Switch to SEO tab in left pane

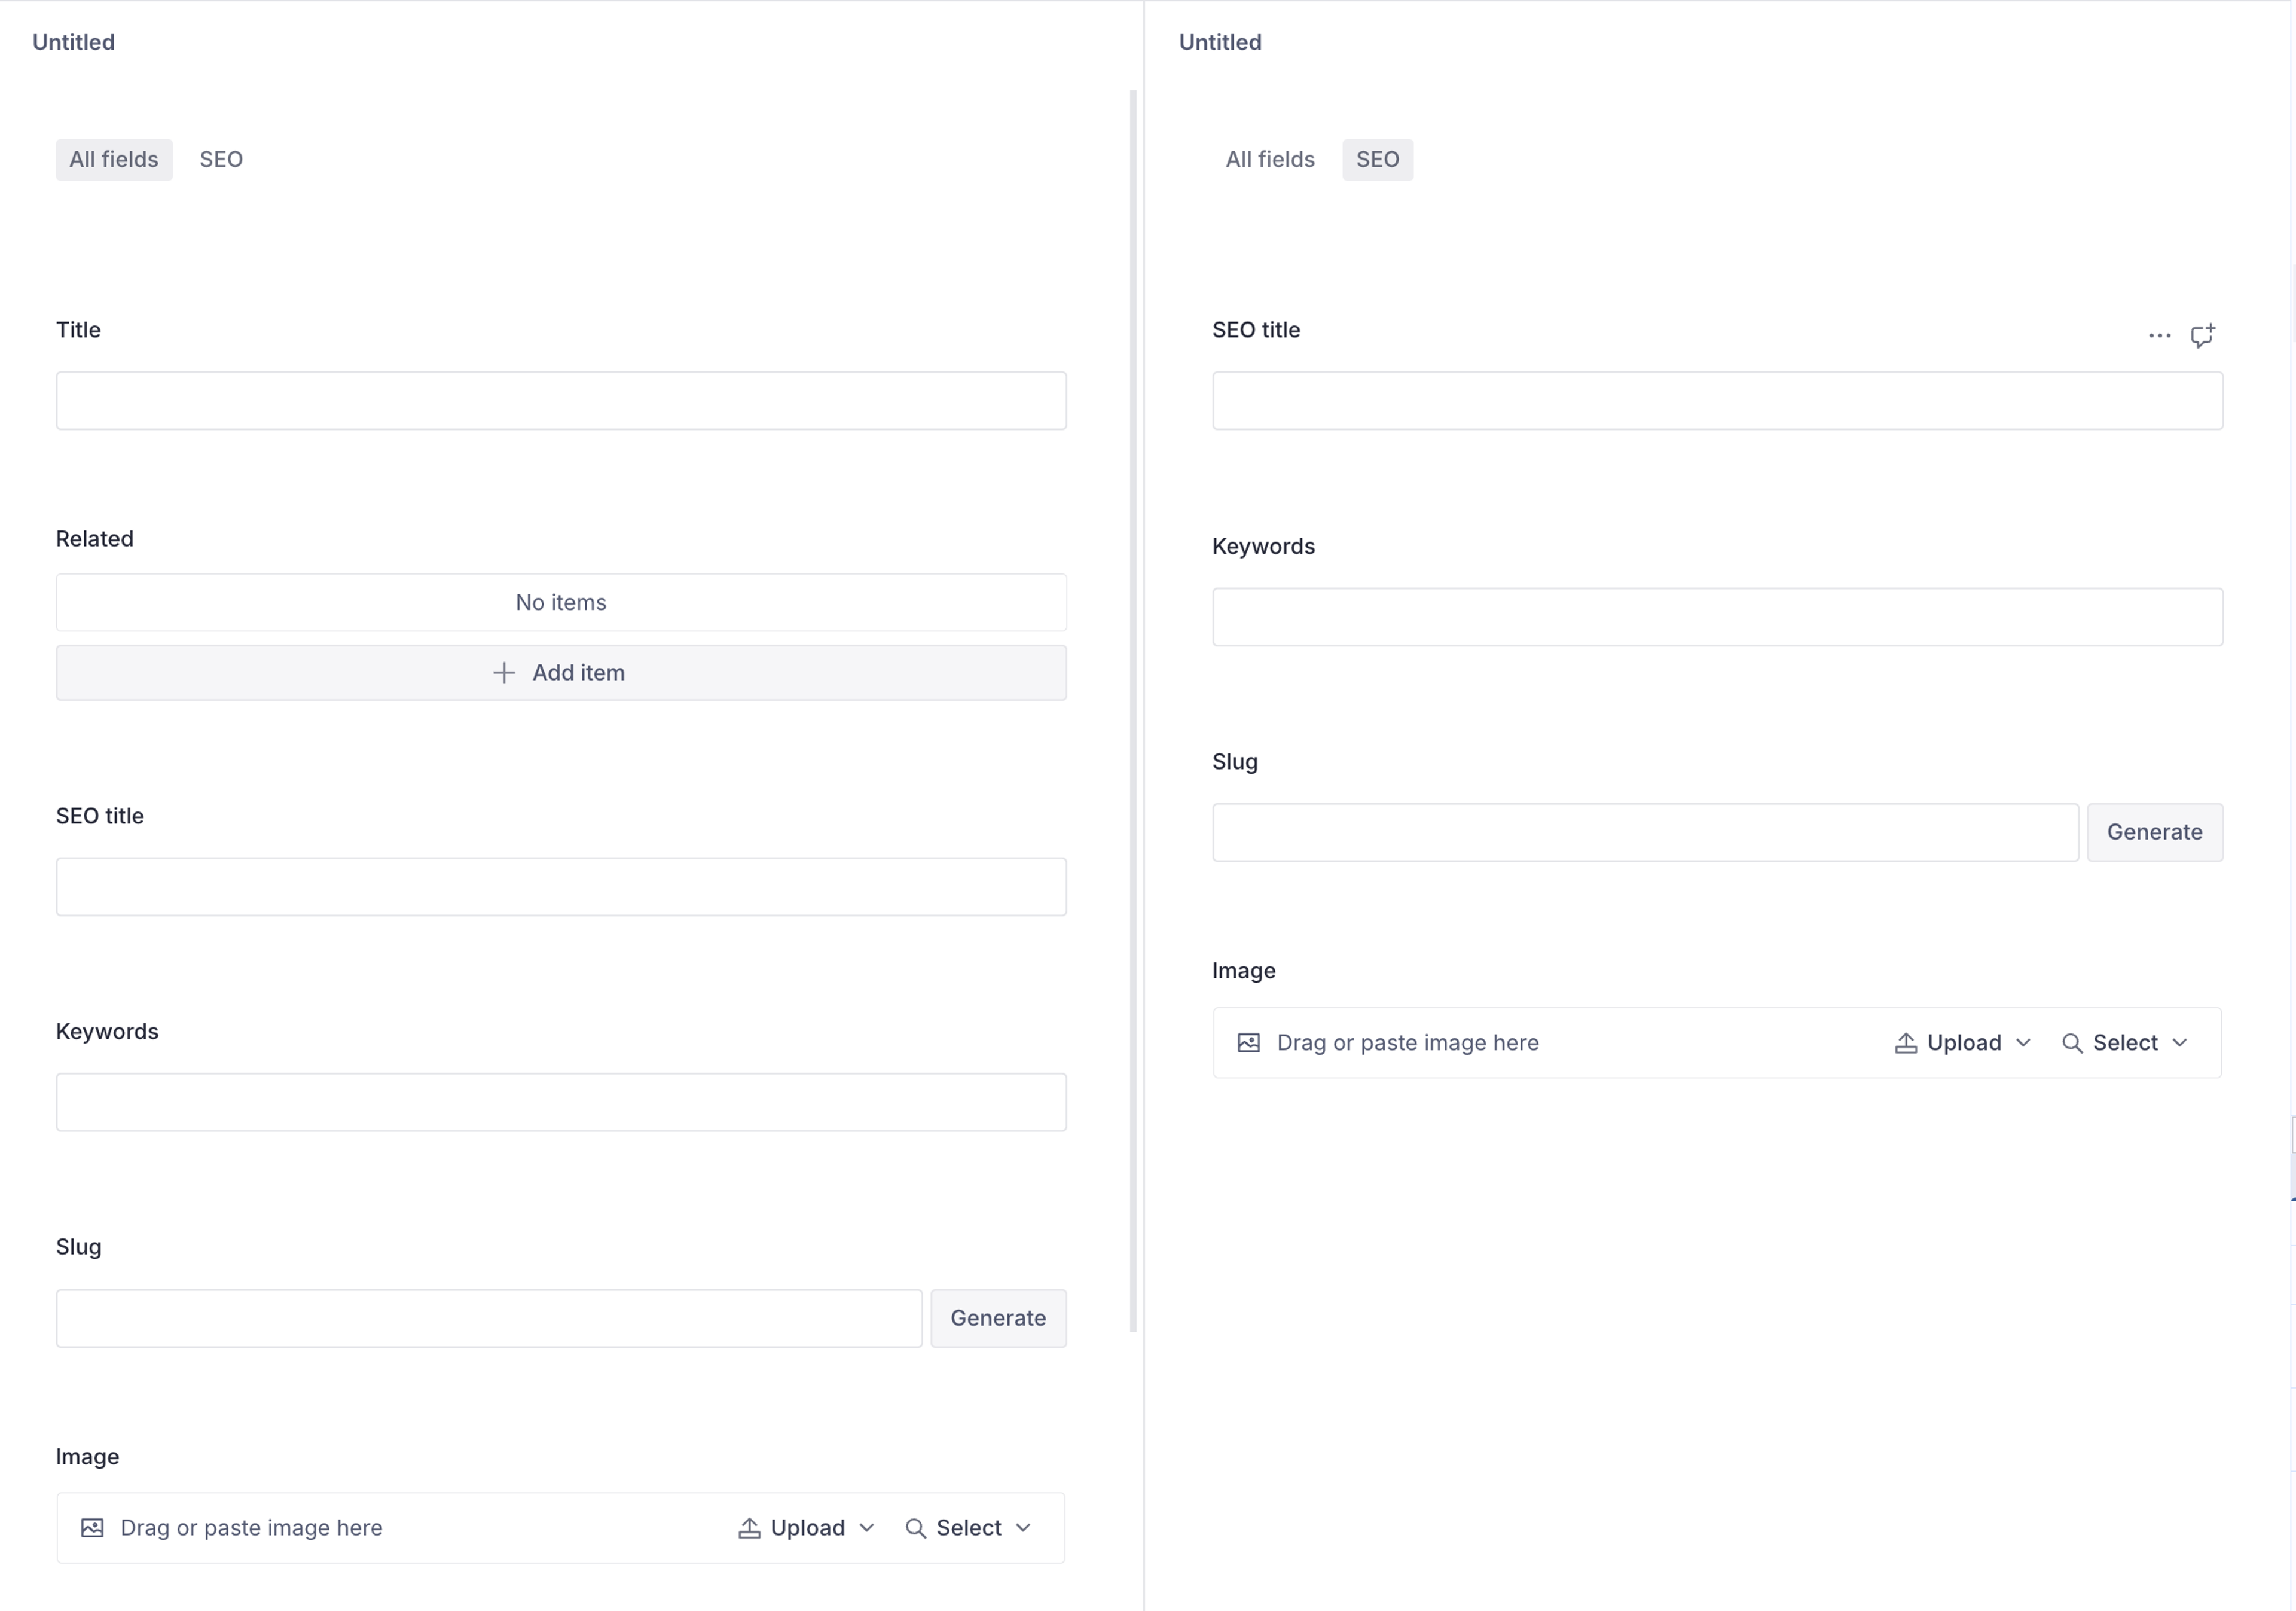221,160
